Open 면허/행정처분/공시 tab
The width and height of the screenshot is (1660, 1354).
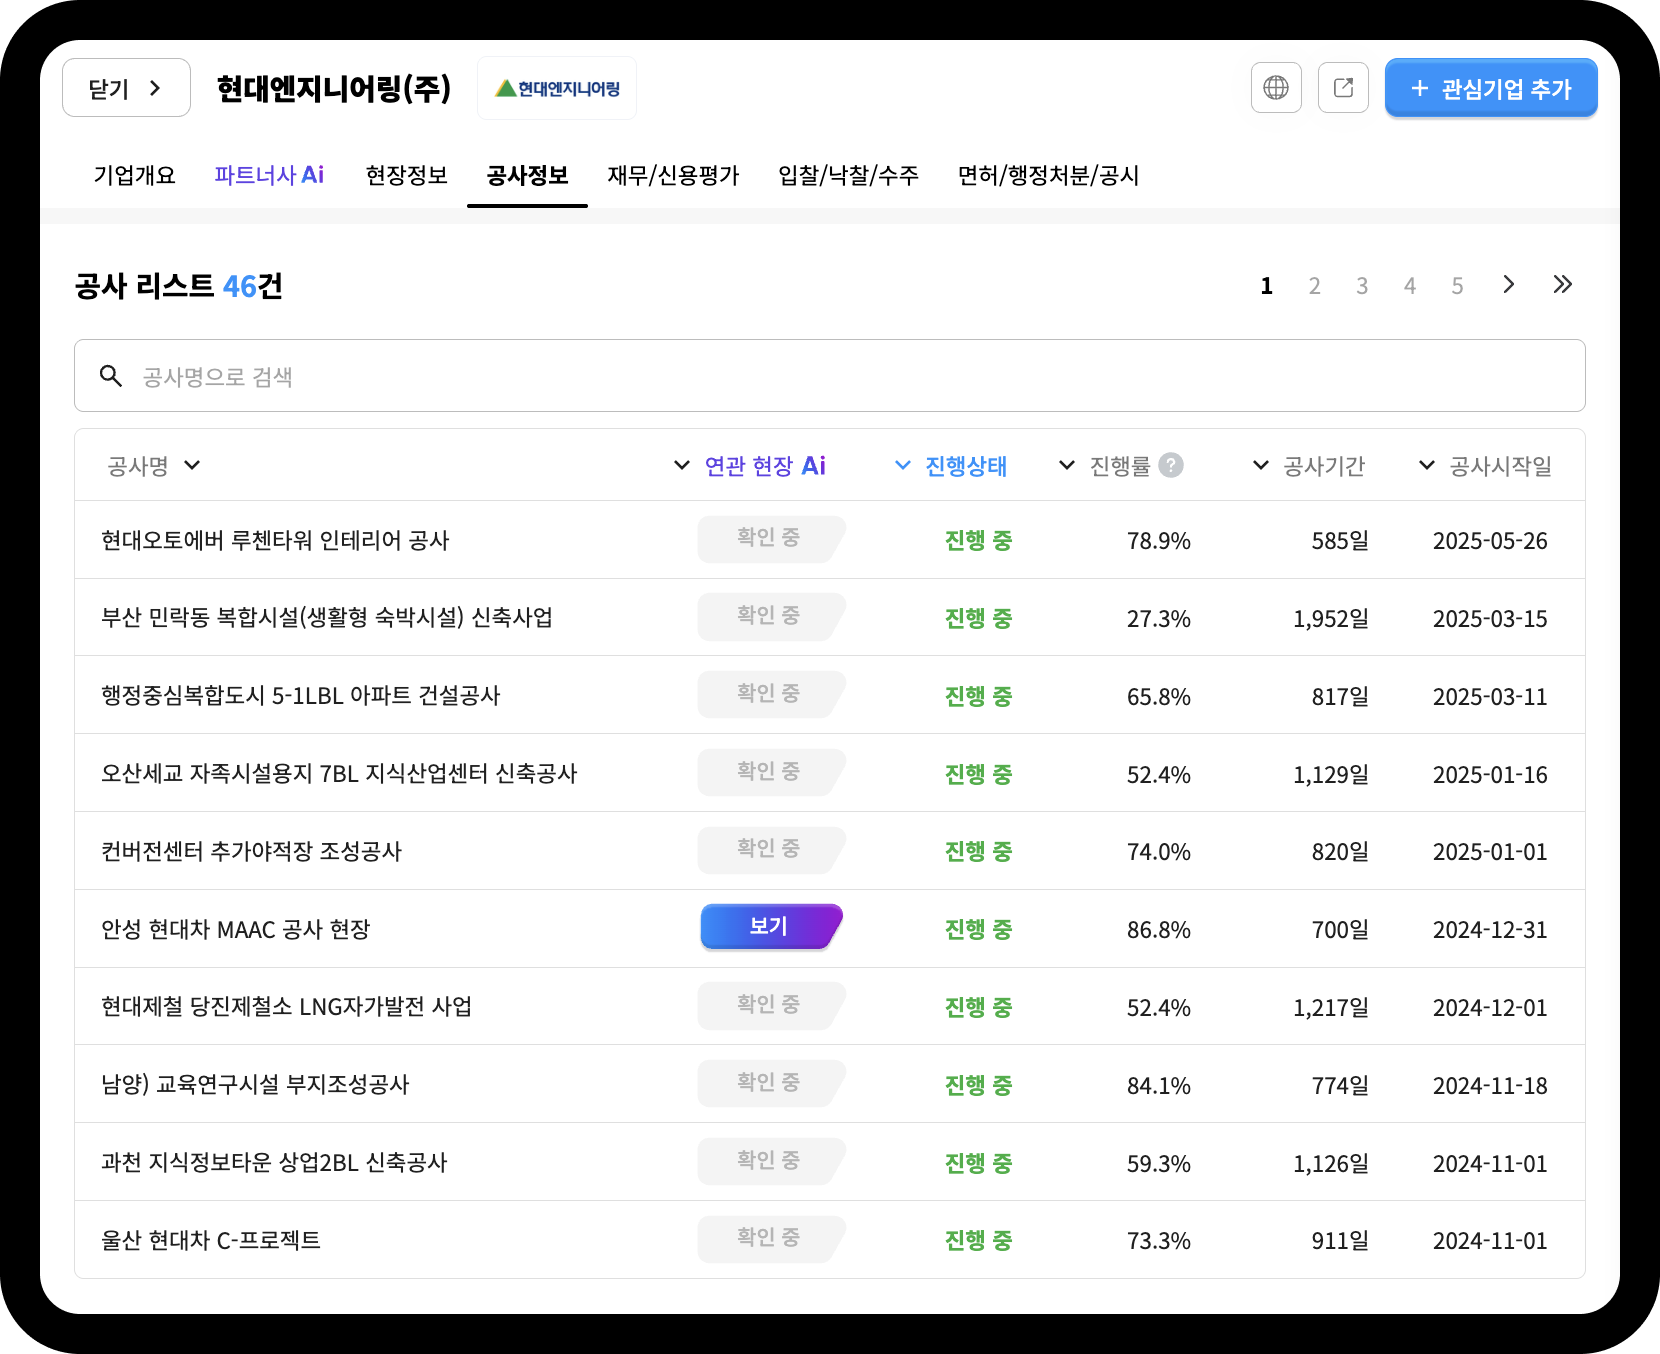pyautogui.click(x=1048, y=175)
